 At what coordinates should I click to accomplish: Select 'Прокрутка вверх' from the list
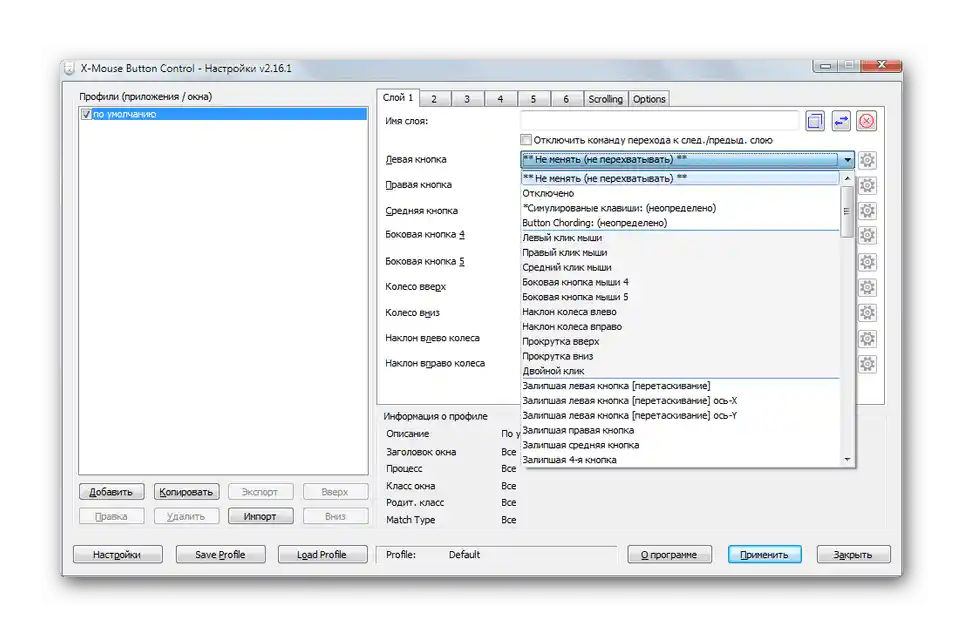[680, 341]
